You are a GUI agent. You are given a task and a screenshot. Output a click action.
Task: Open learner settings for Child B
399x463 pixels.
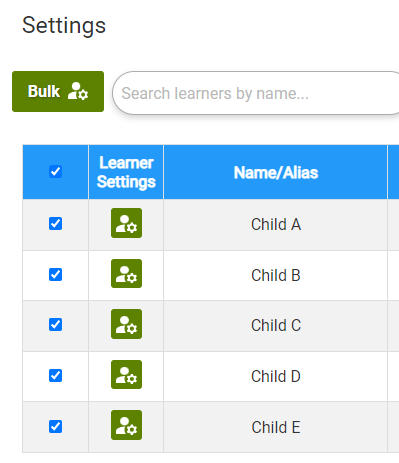point(126,274)
